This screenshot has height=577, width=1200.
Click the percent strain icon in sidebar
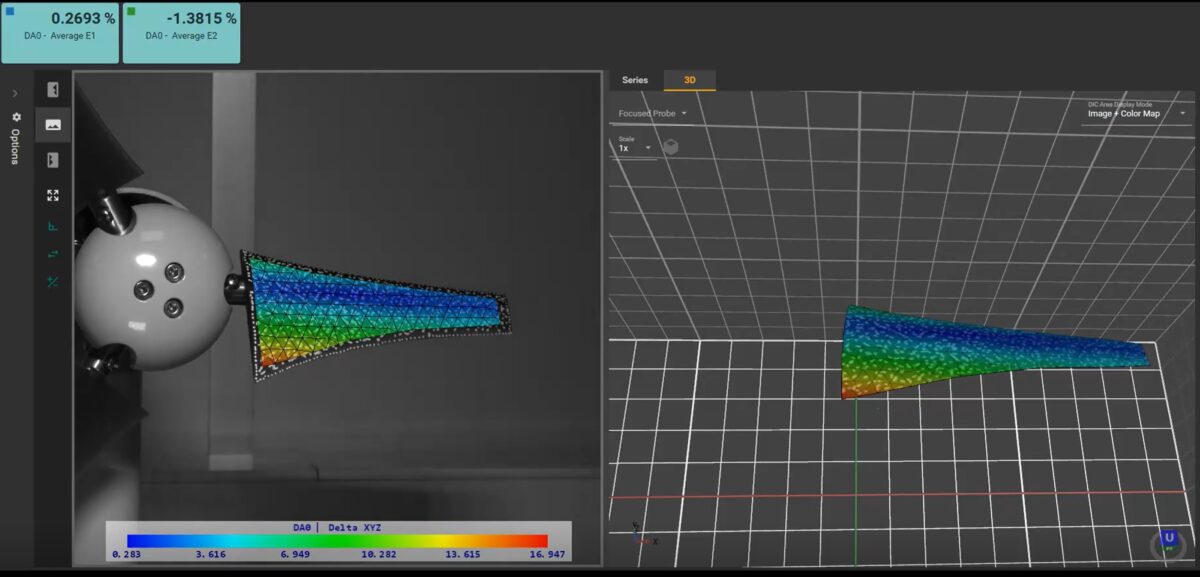pyautogui.click(x=53, y=282)
